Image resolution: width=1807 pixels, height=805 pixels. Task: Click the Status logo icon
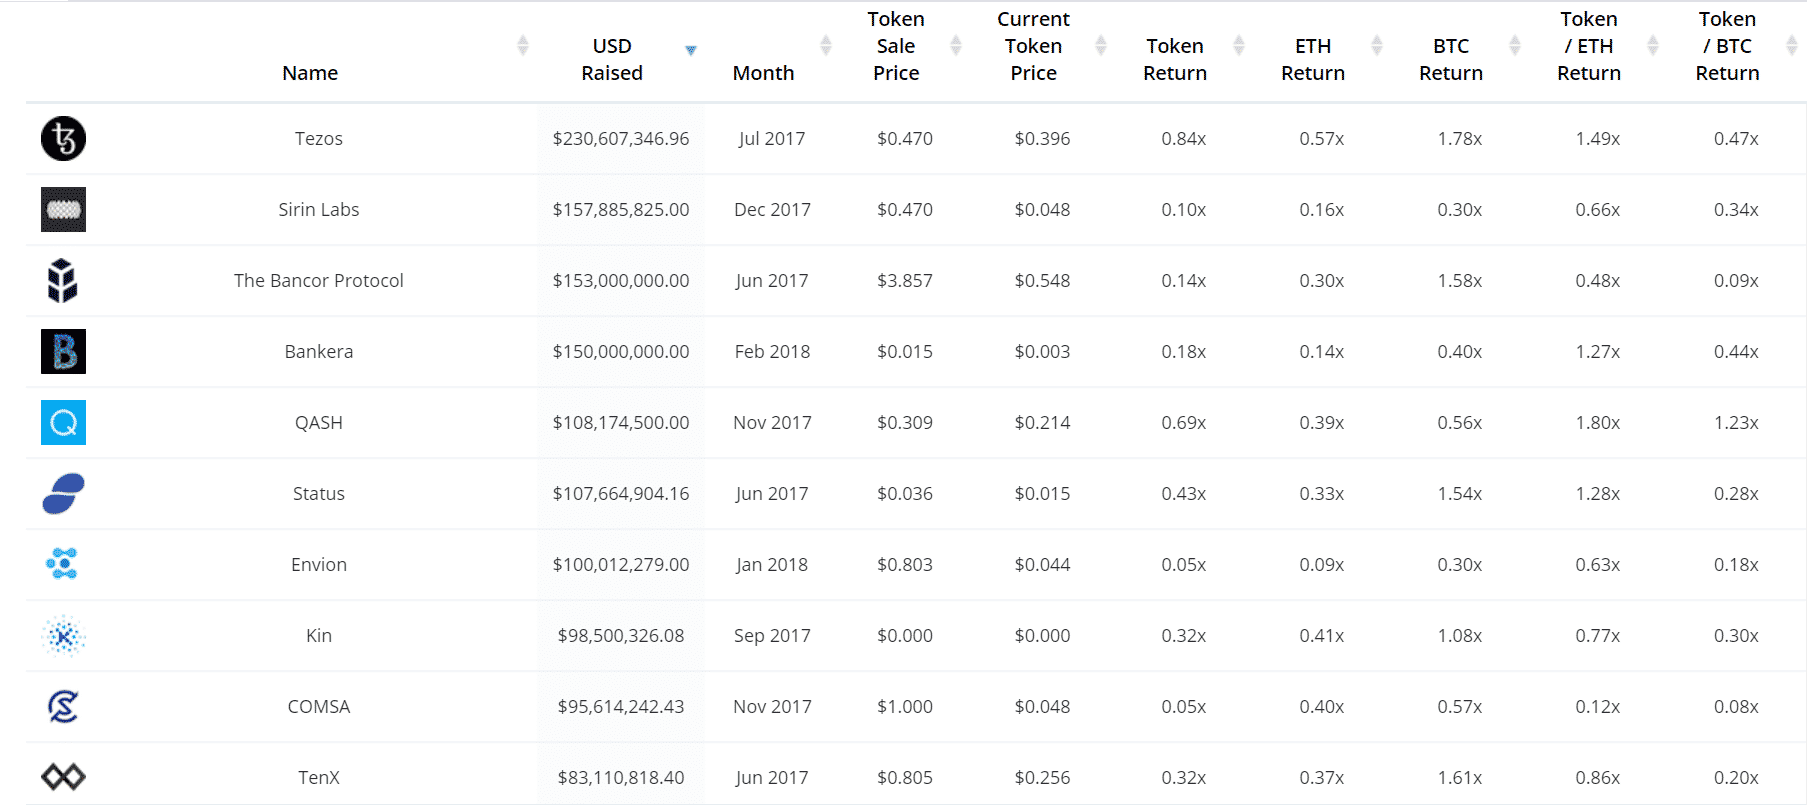(x=63, y=493)
